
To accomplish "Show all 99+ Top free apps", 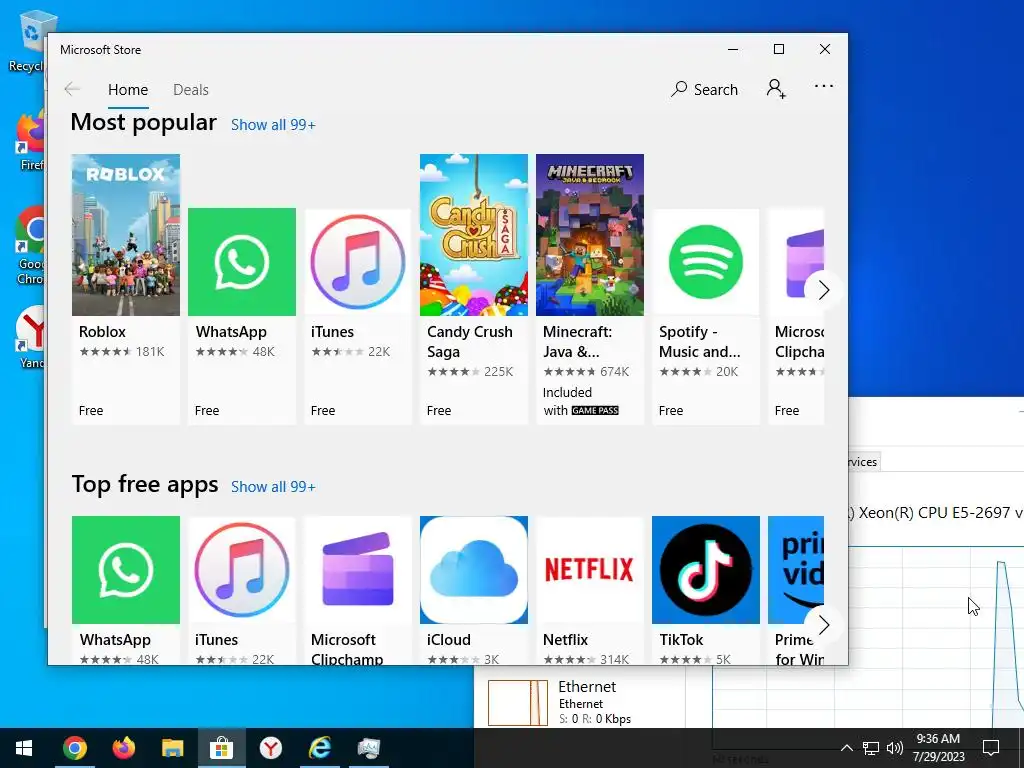I will [x=273, y=487].
